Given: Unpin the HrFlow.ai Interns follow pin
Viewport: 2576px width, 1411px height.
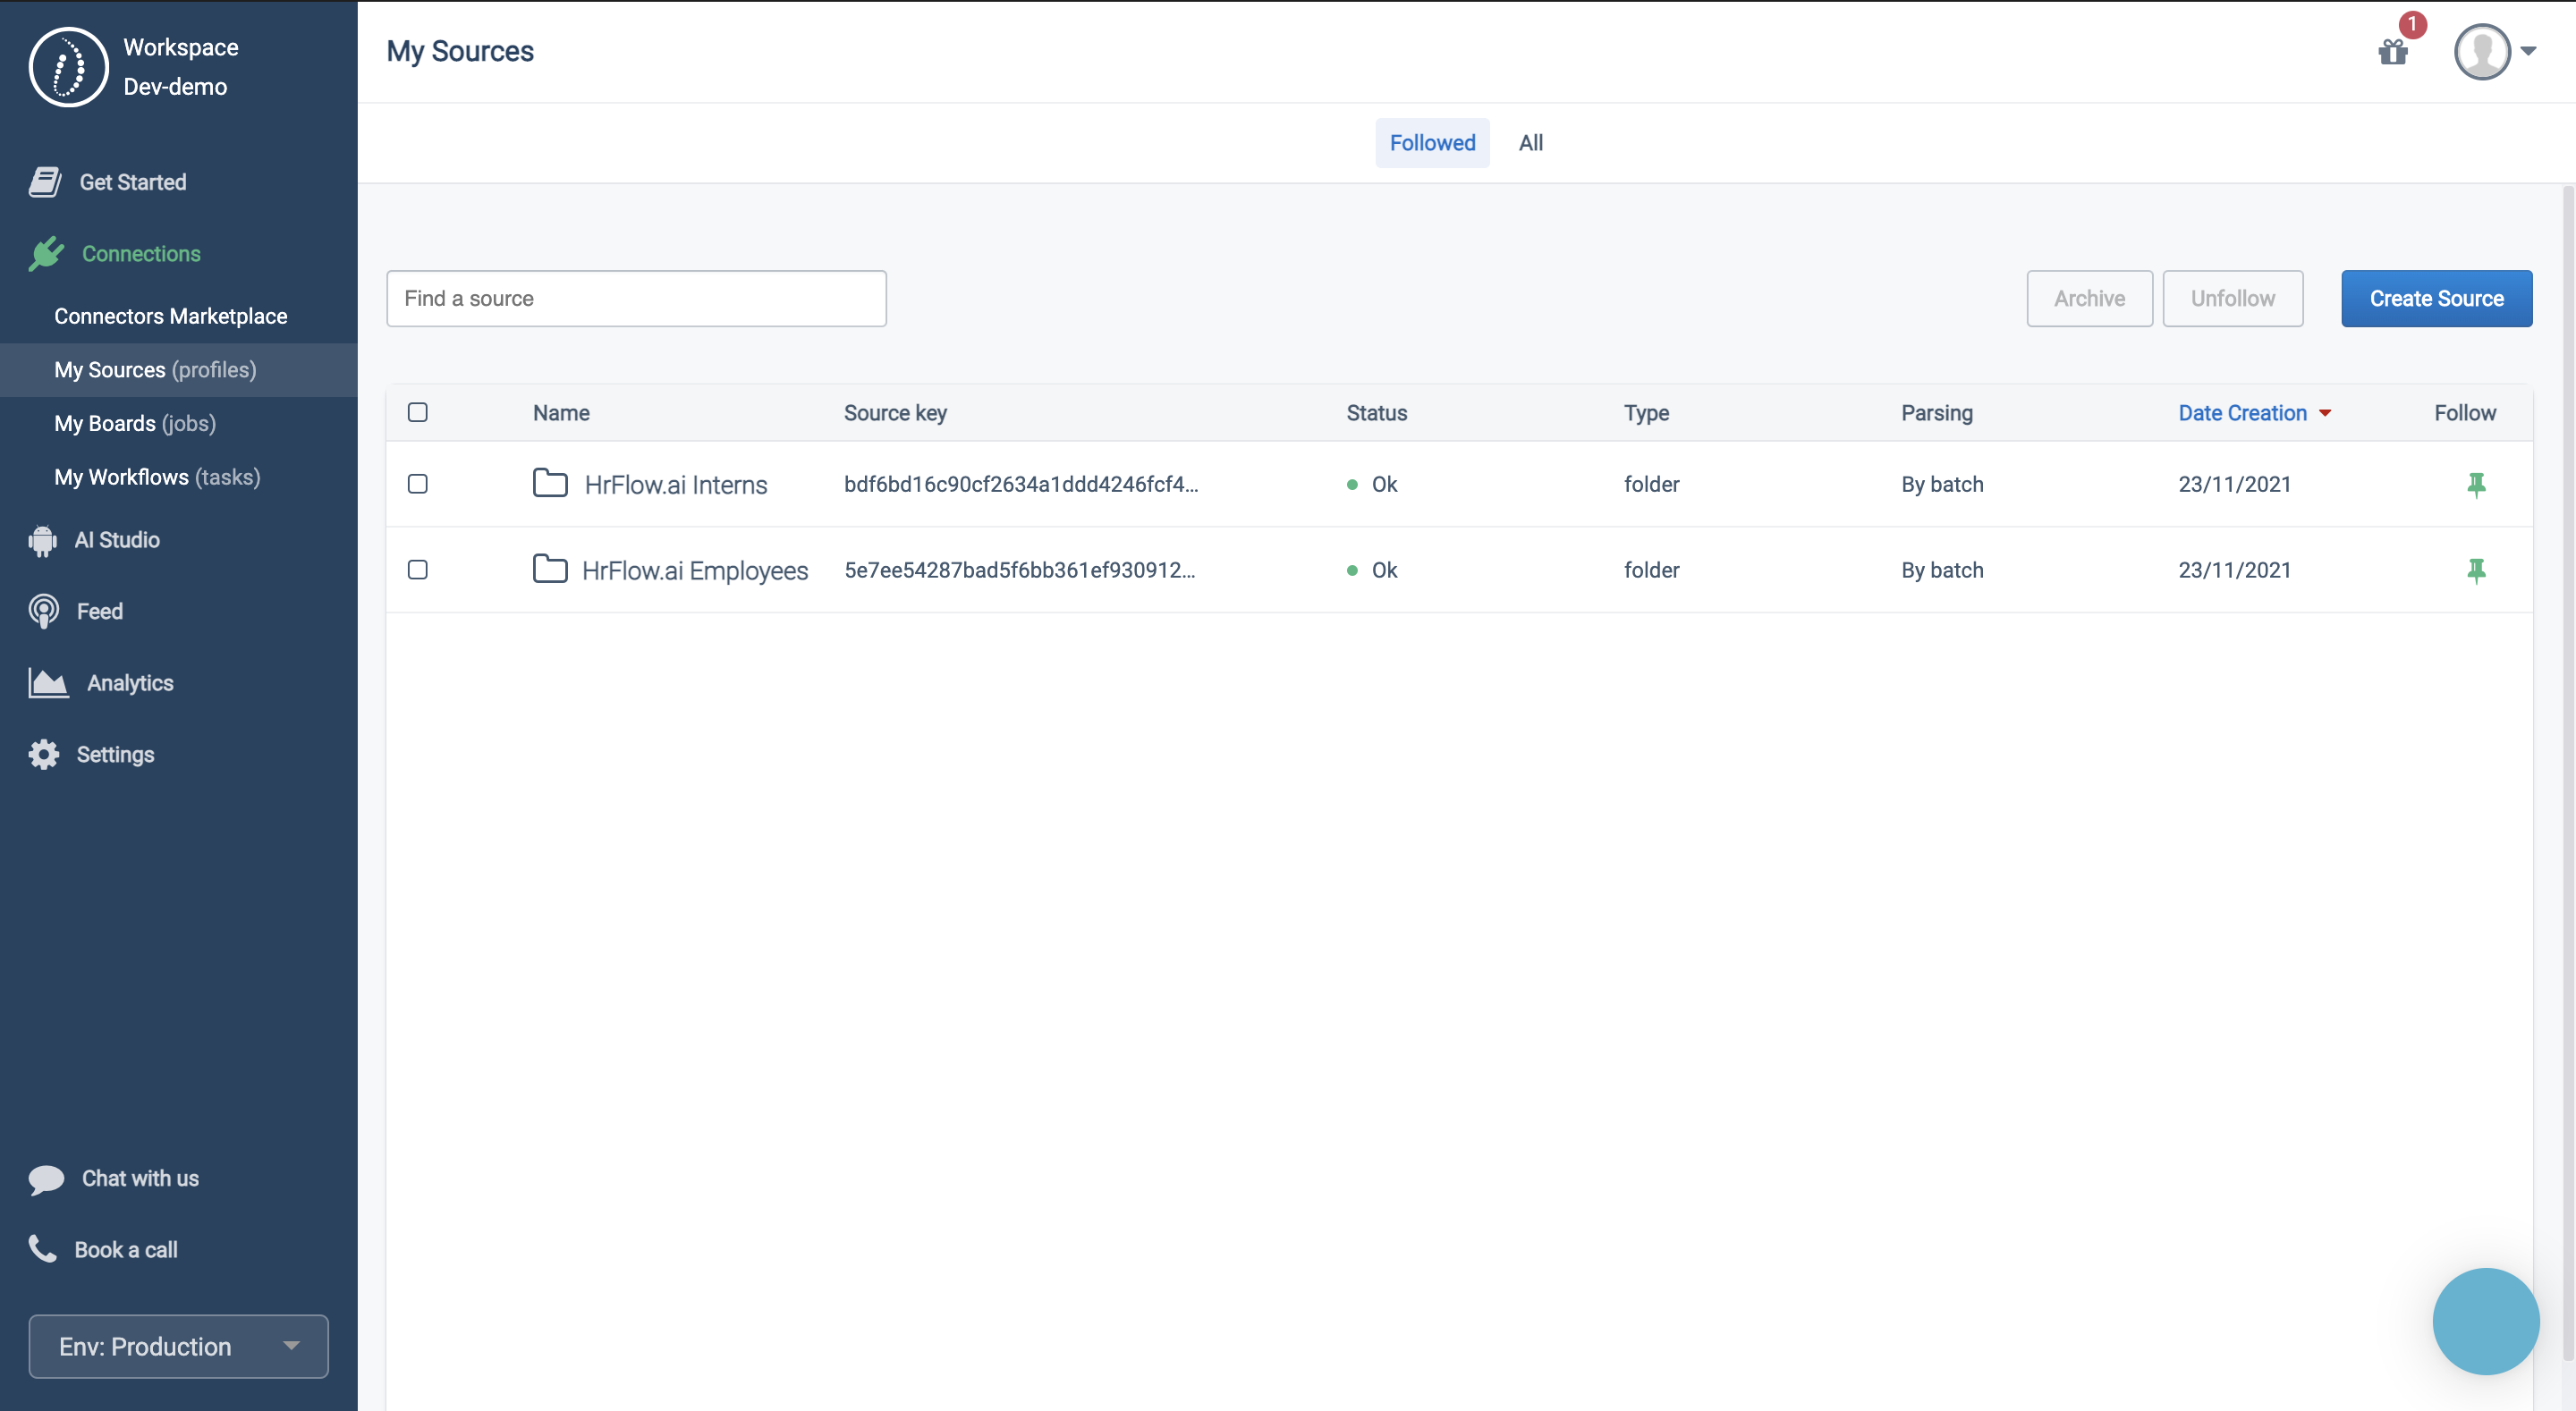Looking at the screenshot, I should point(2476,485).
